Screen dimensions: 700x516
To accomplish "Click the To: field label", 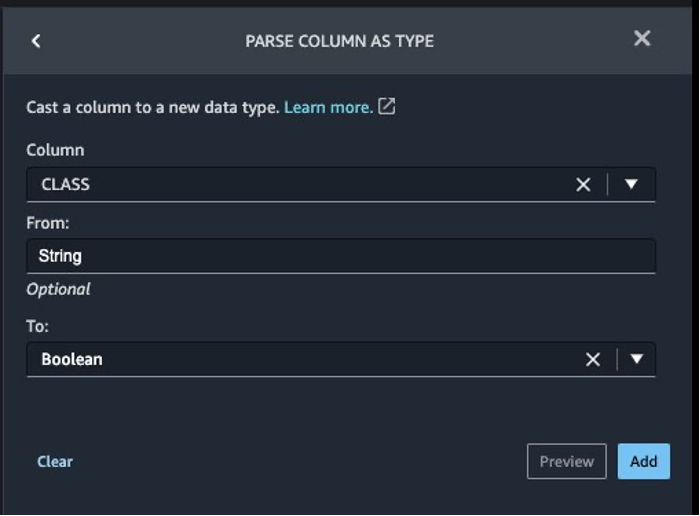I will tap(38, 326).
